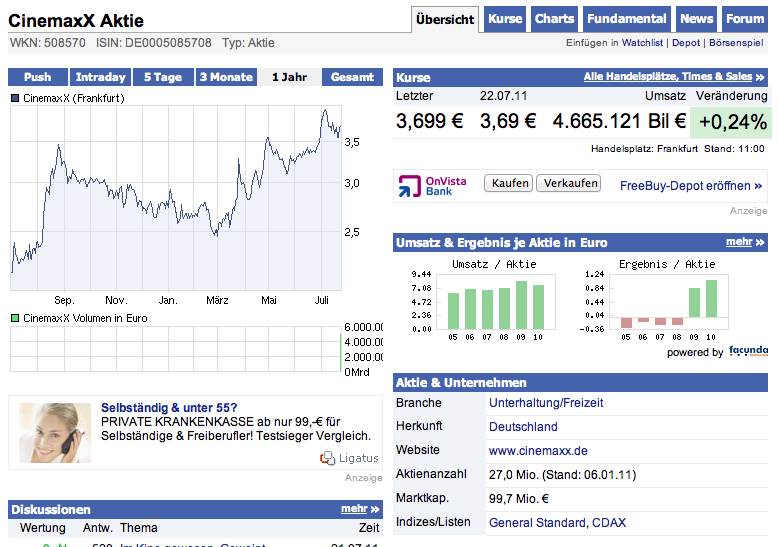Click the woman photo in the advertisement

(x=48, y=432)
